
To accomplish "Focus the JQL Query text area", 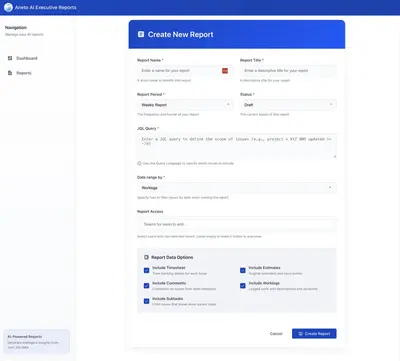I will [x=237, y=146].
